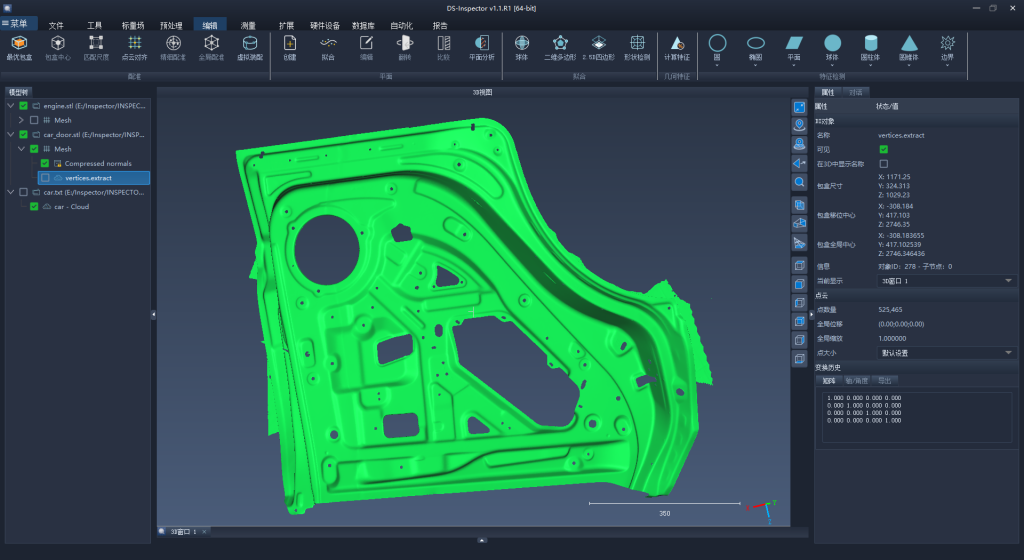Open the 虚拟装配 virtual assembly tool
Image resolution: width=1024 pixels, height=560 pixels.
click(249, 48)
